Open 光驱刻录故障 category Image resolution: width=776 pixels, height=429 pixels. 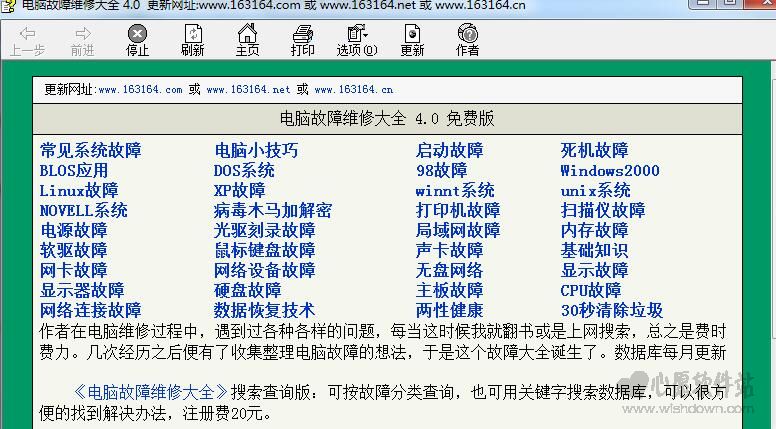[264, 231]
